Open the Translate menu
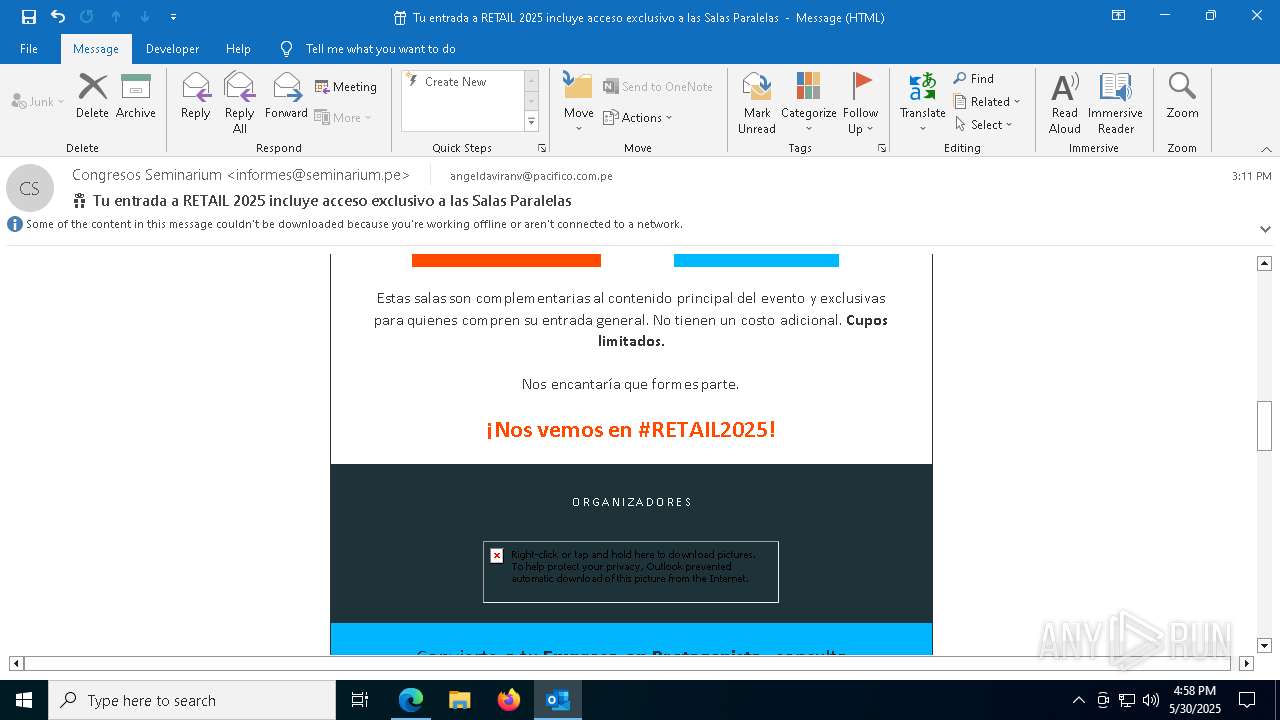Screen dimensions: 1280x720 pos(922,102)
